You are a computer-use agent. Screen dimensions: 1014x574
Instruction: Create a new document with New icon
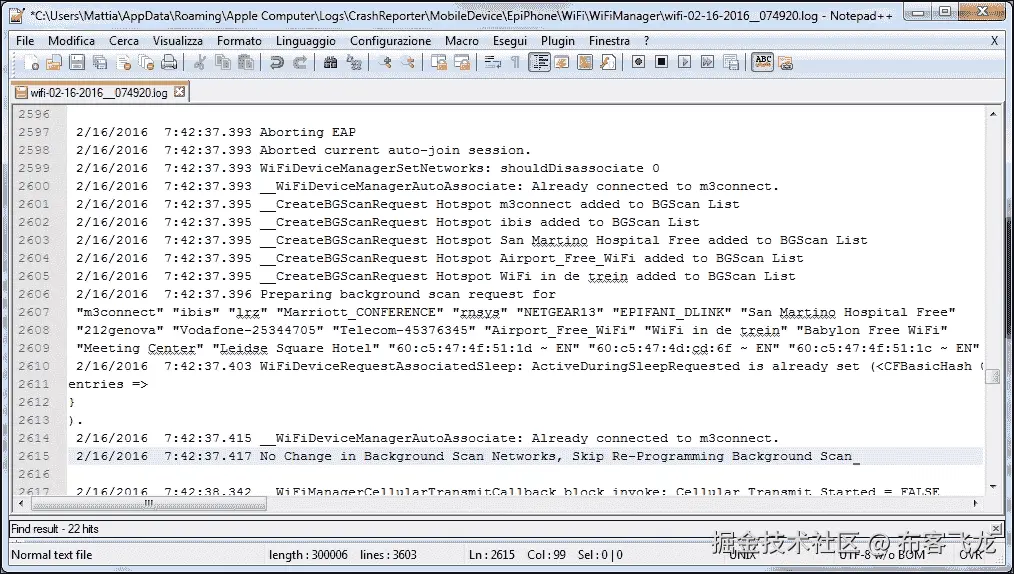(x=30, y=63)
